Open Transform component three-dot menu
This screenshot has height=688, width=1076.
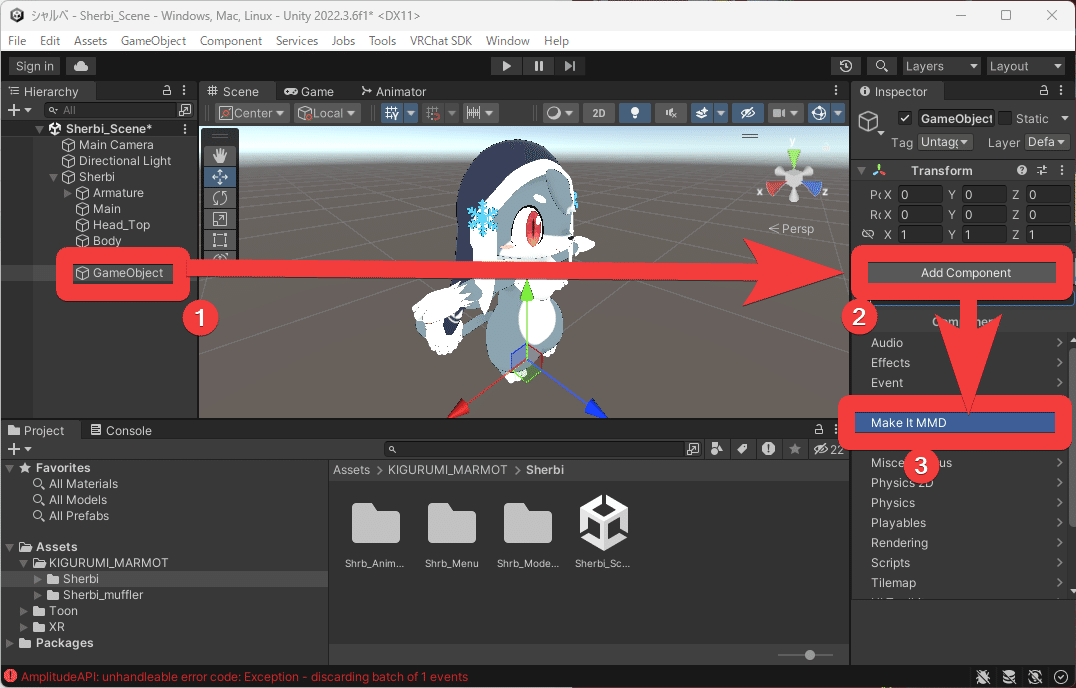pyautogui.click(x=1062, y=170)
